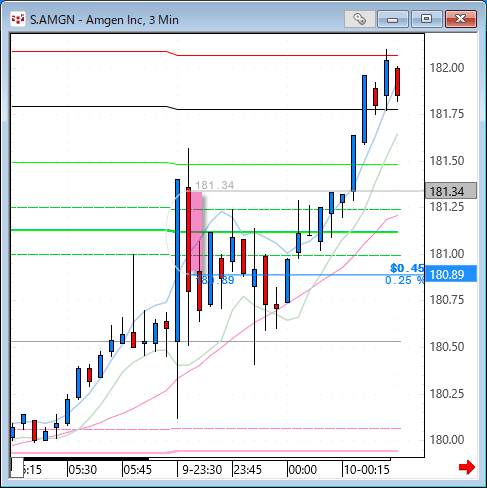Click the red horizontal line at top
Image resolution: width=487 pixels, height=488 pixels.
205,55
